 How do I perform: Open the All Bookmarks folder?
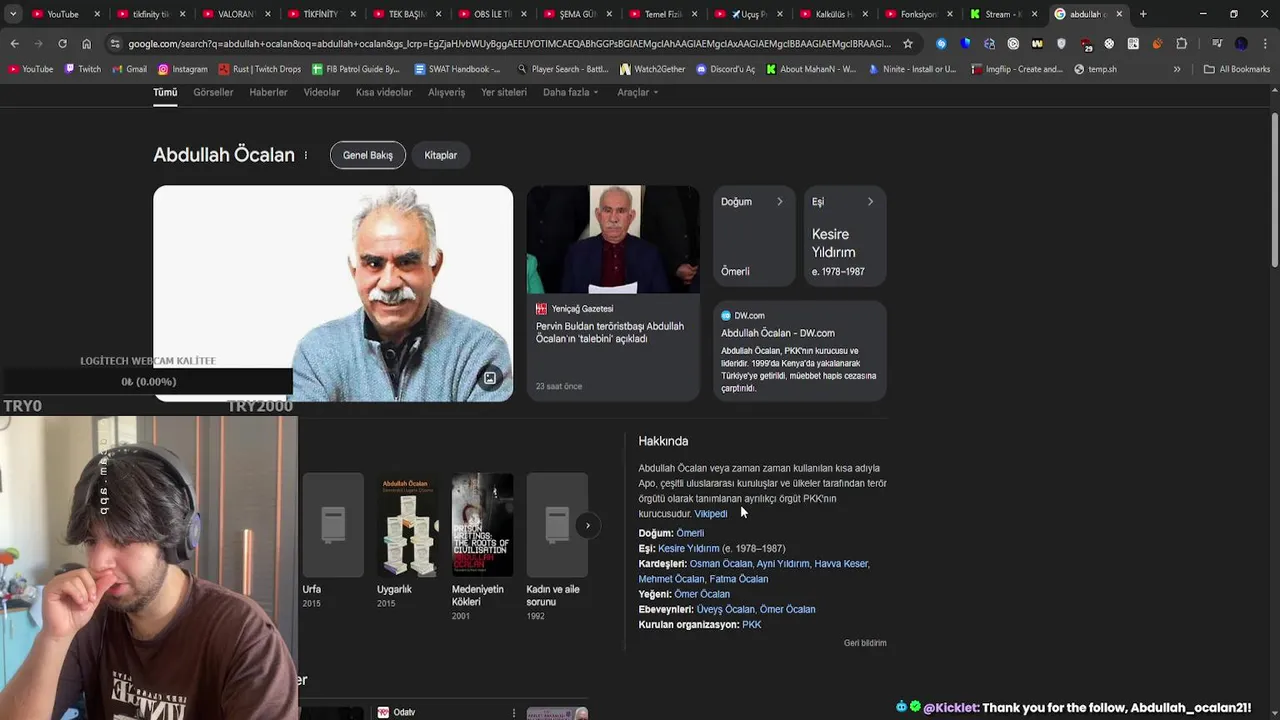[1237, 69]
